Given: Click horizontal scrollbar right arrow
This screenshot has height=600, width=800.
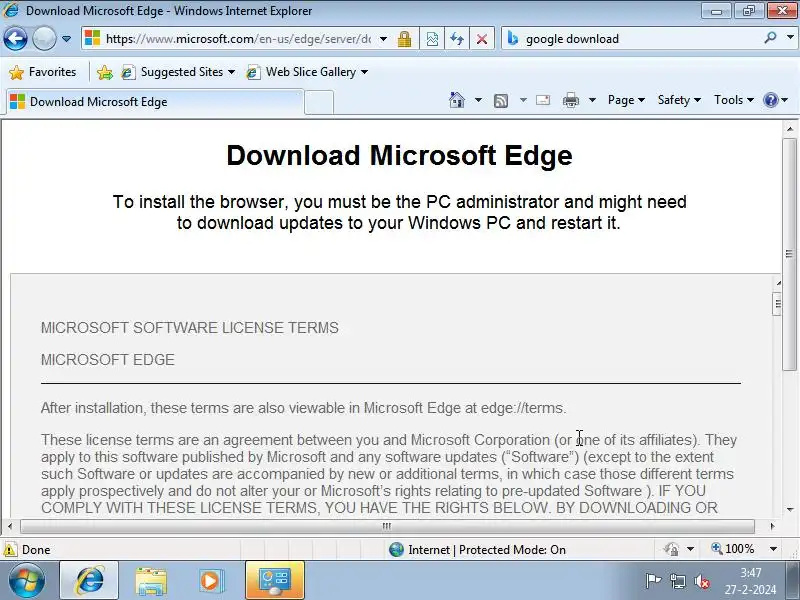Looking at the screenshot, I should tap(772, 526).
